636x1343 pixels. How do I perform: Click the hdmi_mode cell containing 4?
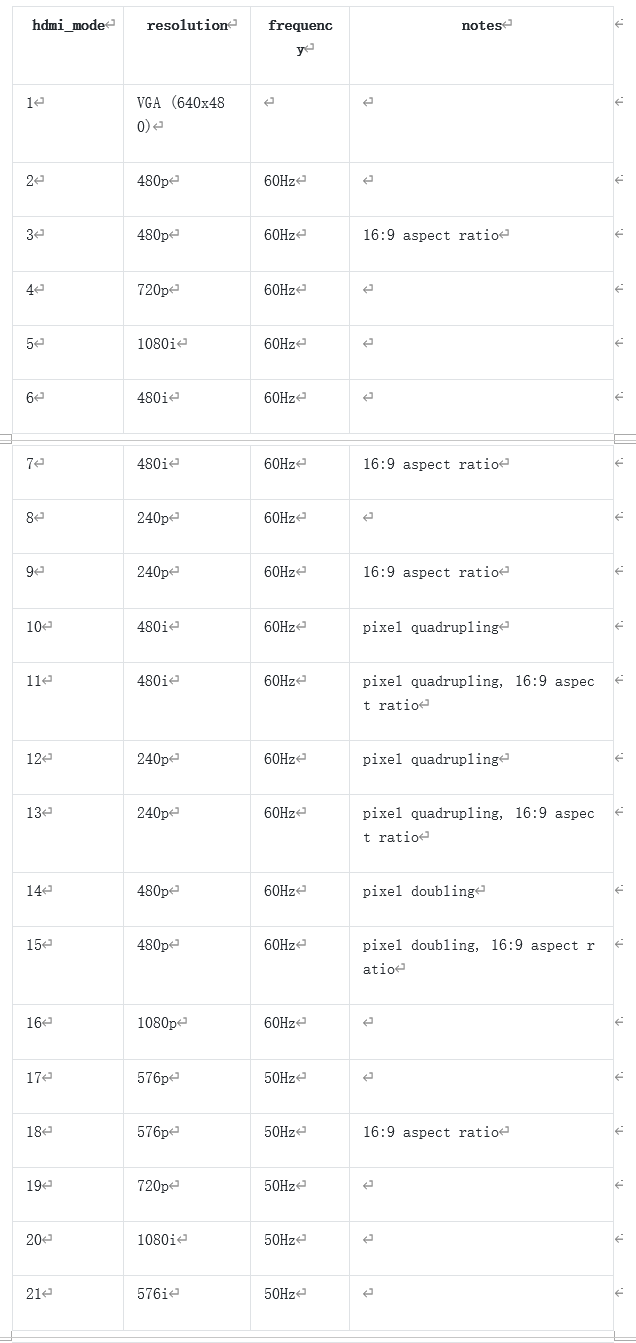(x=68, y=298)
